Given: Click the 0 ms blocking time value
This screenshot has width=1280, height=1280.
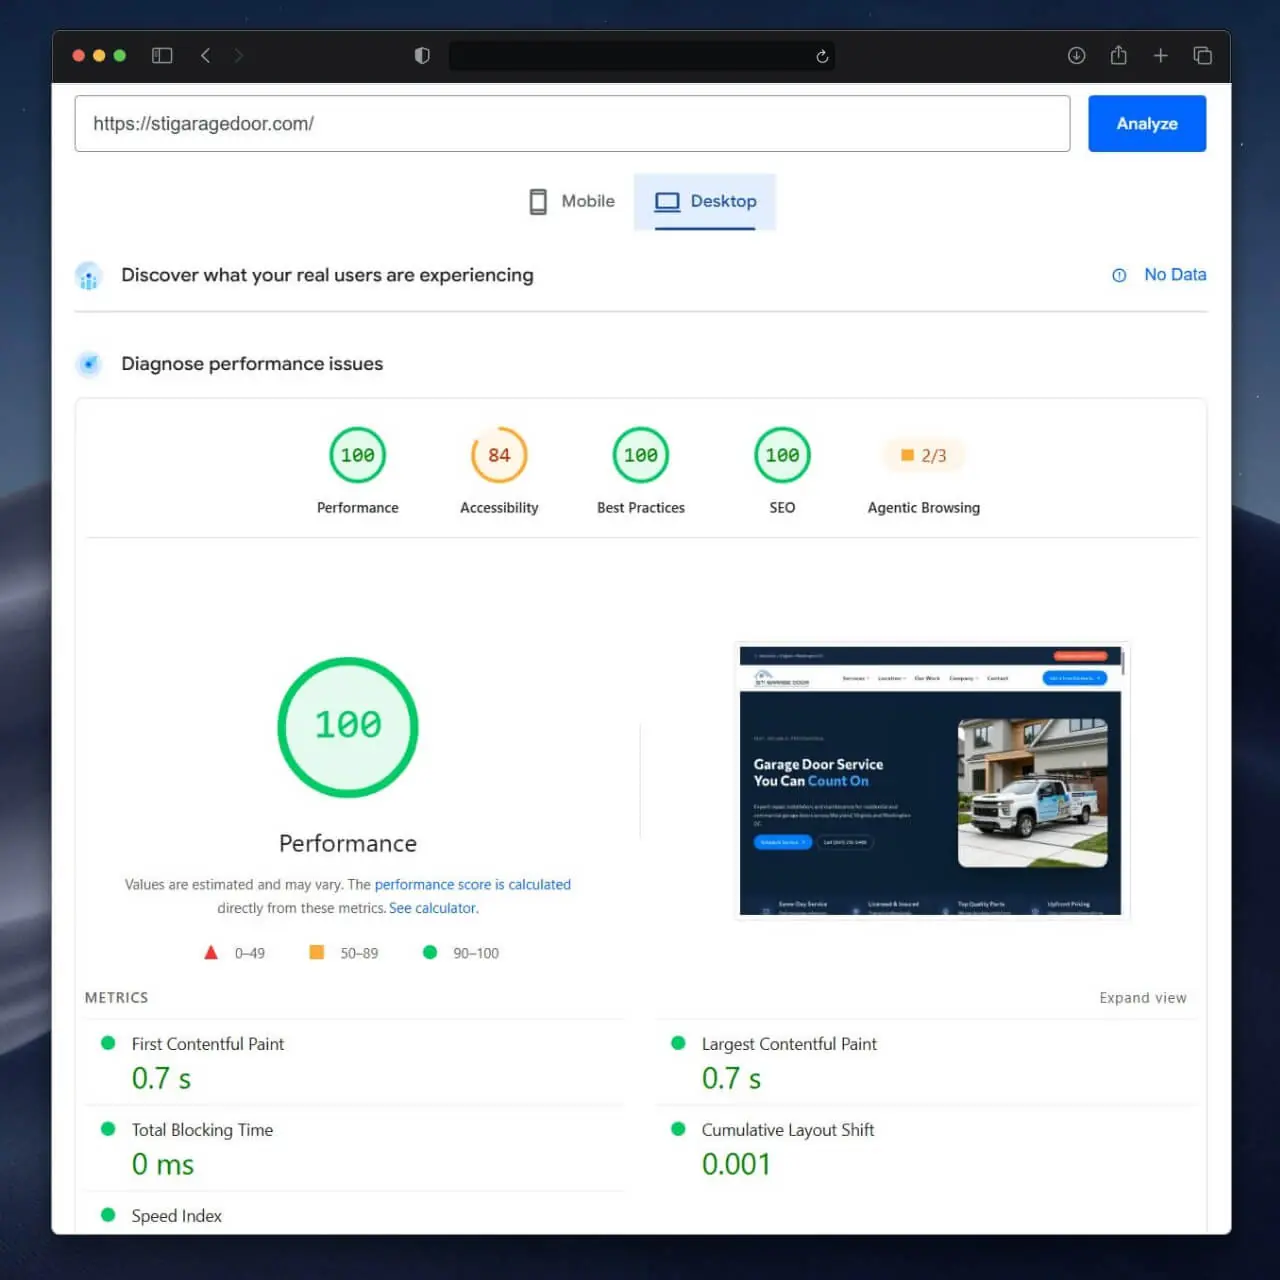Looking at the screenshot, I should 163,1165.
